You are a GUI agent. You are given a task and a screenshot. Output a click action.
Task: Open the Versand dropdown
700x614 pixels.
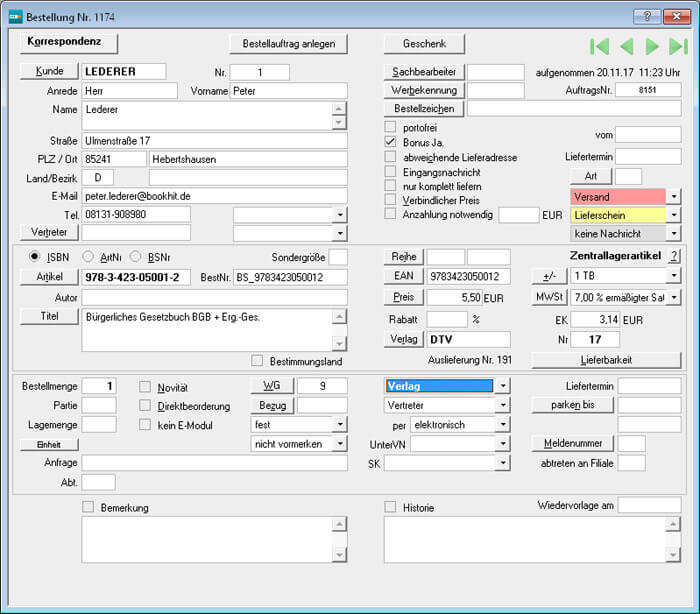(x=674, y=196)
